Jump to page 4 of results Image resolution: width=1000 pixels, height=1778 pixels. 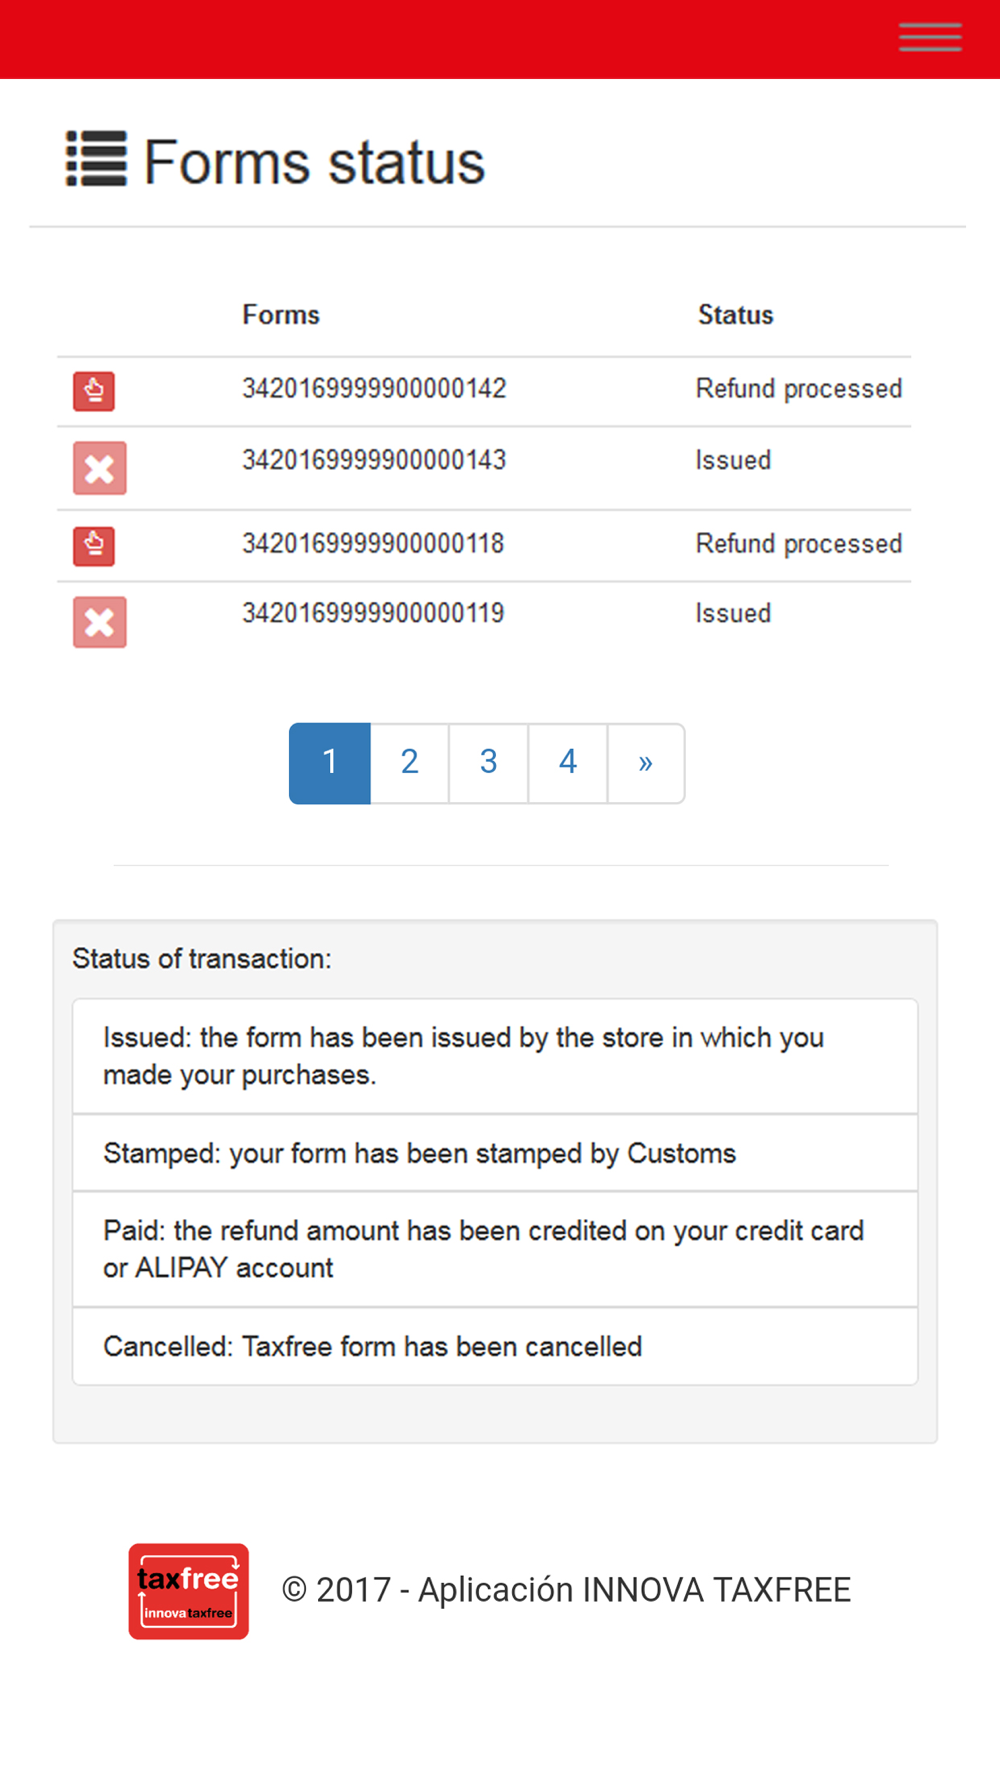click(x=567, y=763)
